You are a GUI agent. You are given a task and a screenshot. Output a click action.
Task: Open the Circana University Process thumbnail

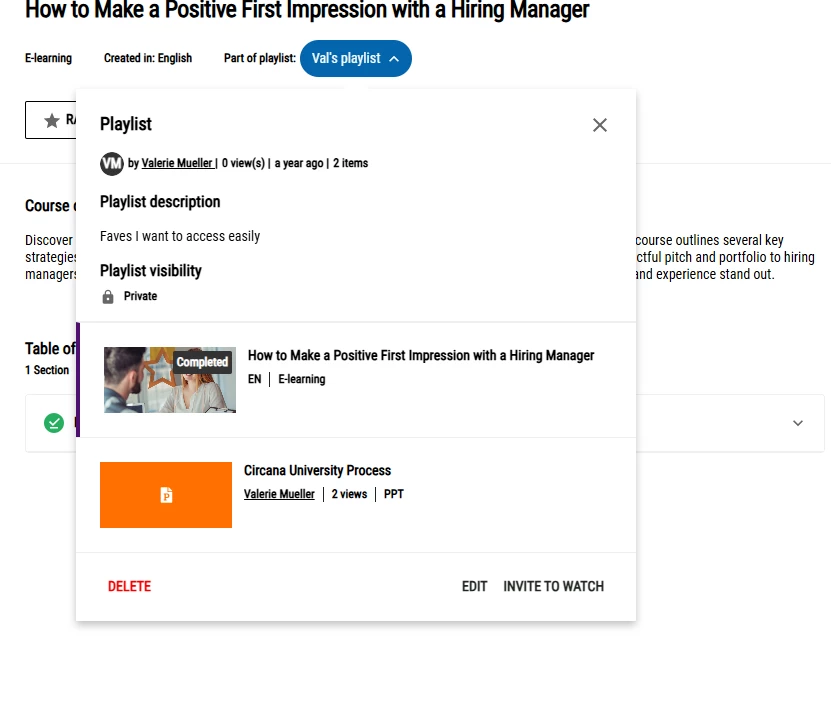click(166, 495)
